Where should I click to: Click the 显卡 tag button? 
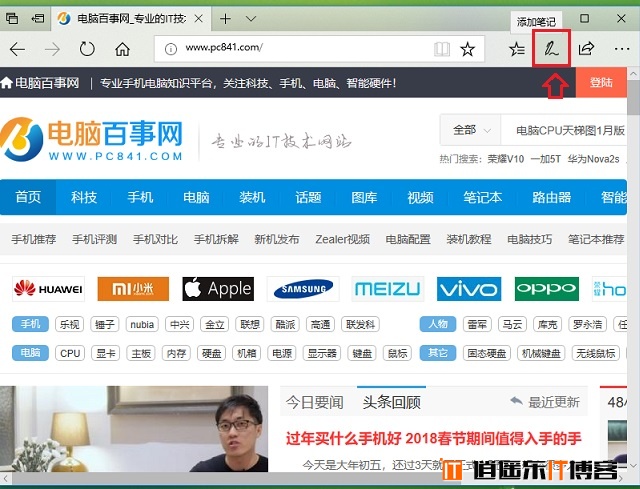(105, 353)
